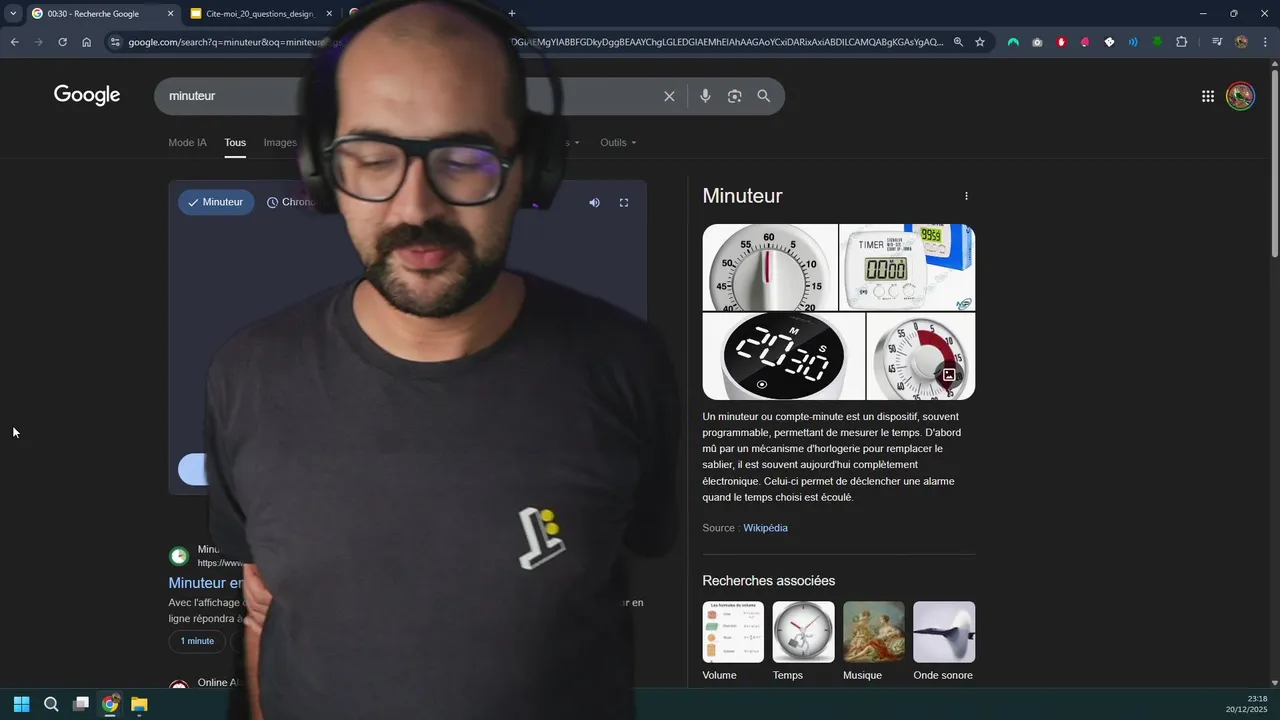Start voice search with microphone icon

point(705,96)
